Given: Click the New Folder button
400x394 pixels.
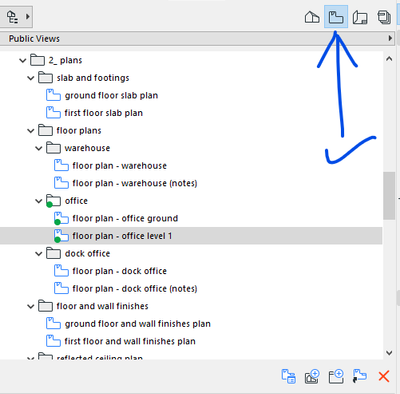Looking at the screenshot, I should (x=336, y=377).
